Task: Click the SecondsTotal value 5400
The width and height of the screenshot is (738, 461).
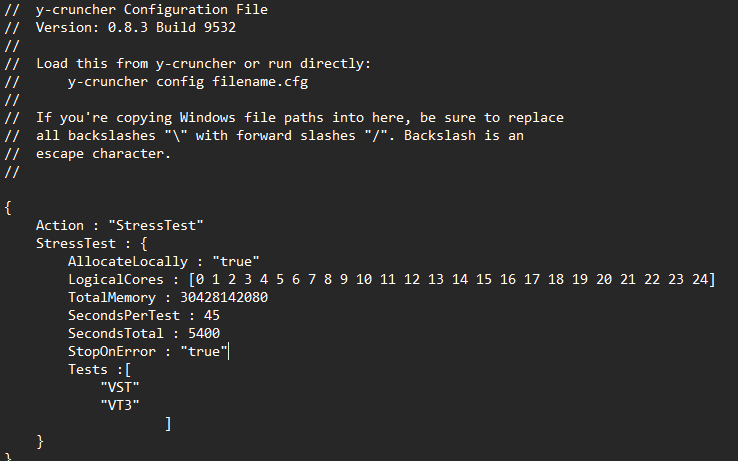Action: coord(204,333)
